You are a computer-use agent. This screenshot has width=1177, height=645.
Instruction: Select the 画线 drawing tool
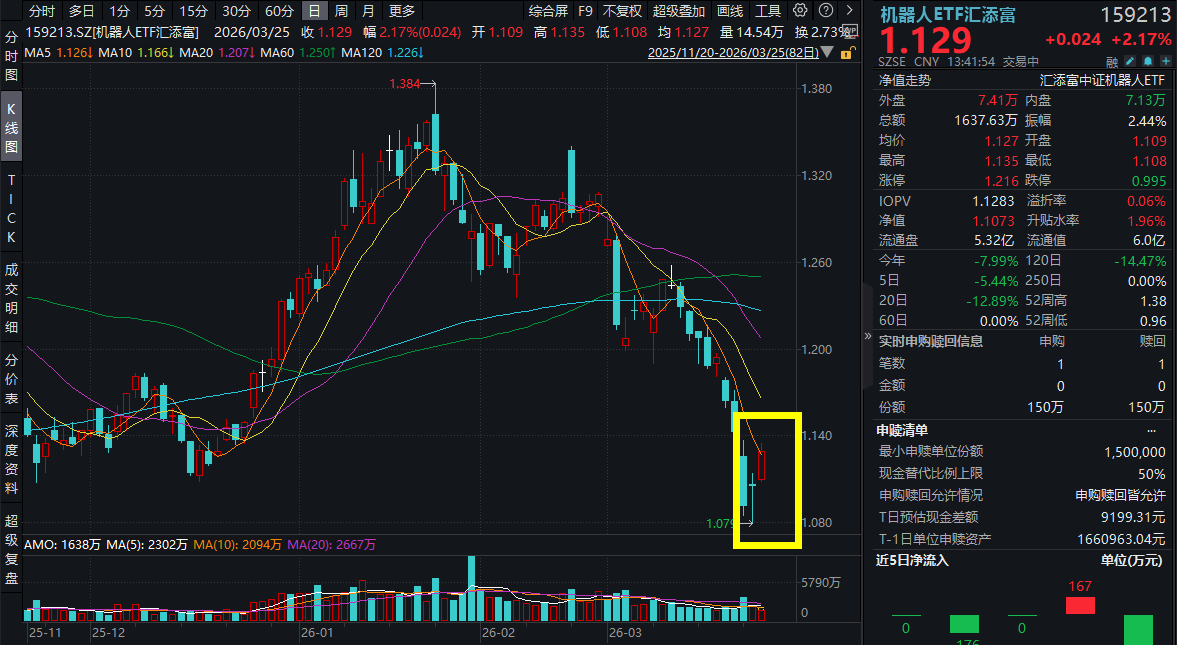[x=727, y=10]
